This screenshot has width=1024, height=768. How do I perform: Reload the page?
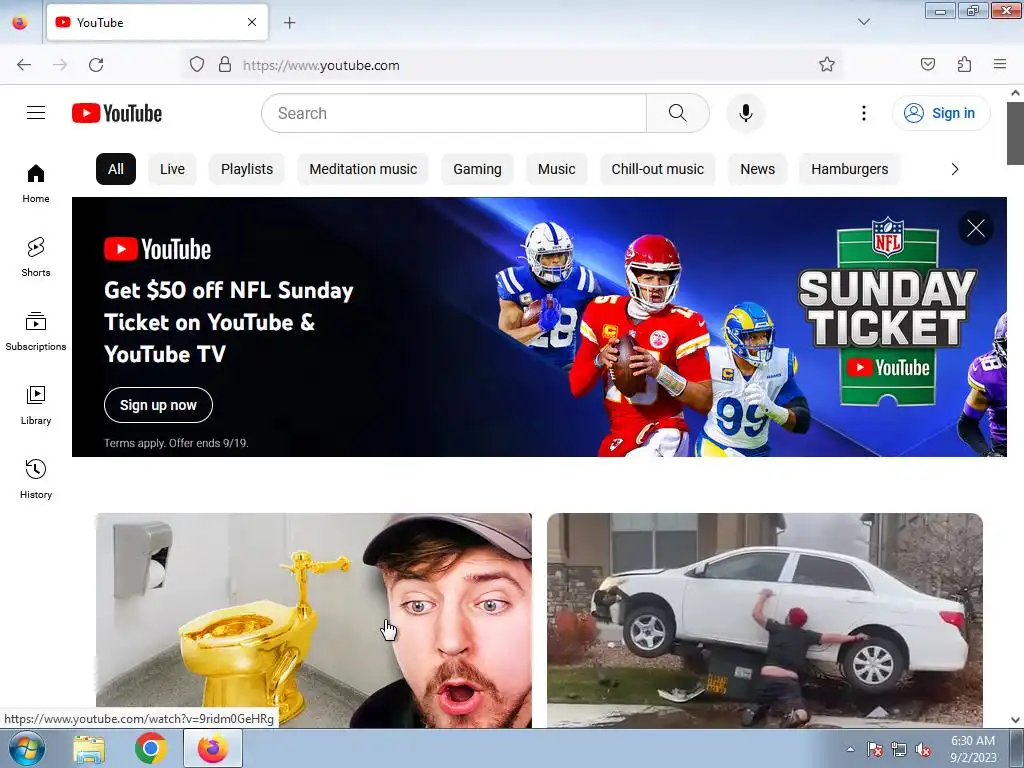point(96,65)
